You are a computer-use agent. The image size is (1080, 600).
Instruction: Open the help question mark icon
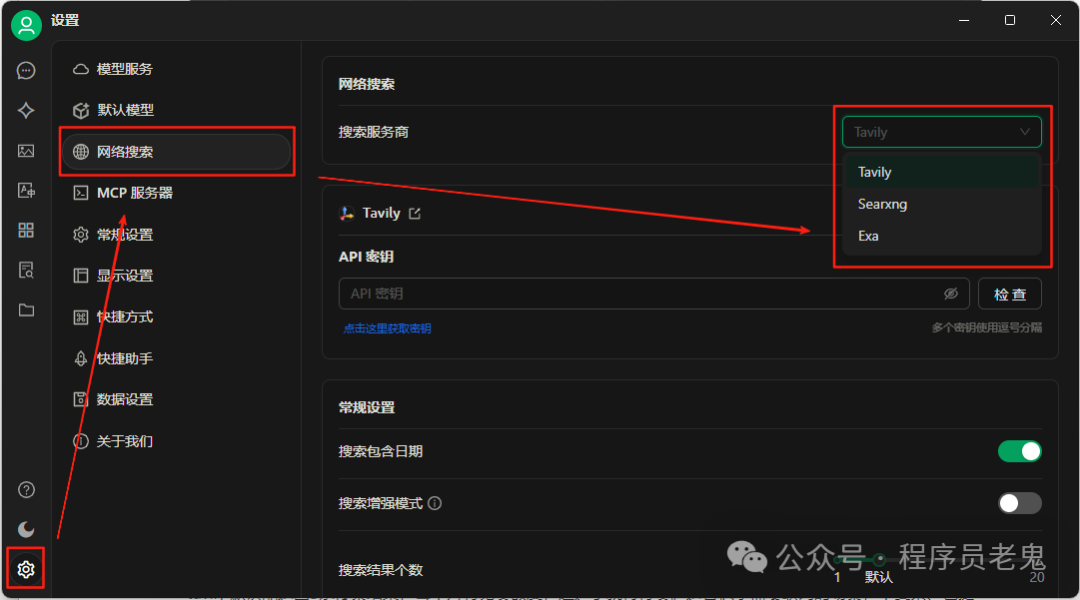(x=26, y=490)
